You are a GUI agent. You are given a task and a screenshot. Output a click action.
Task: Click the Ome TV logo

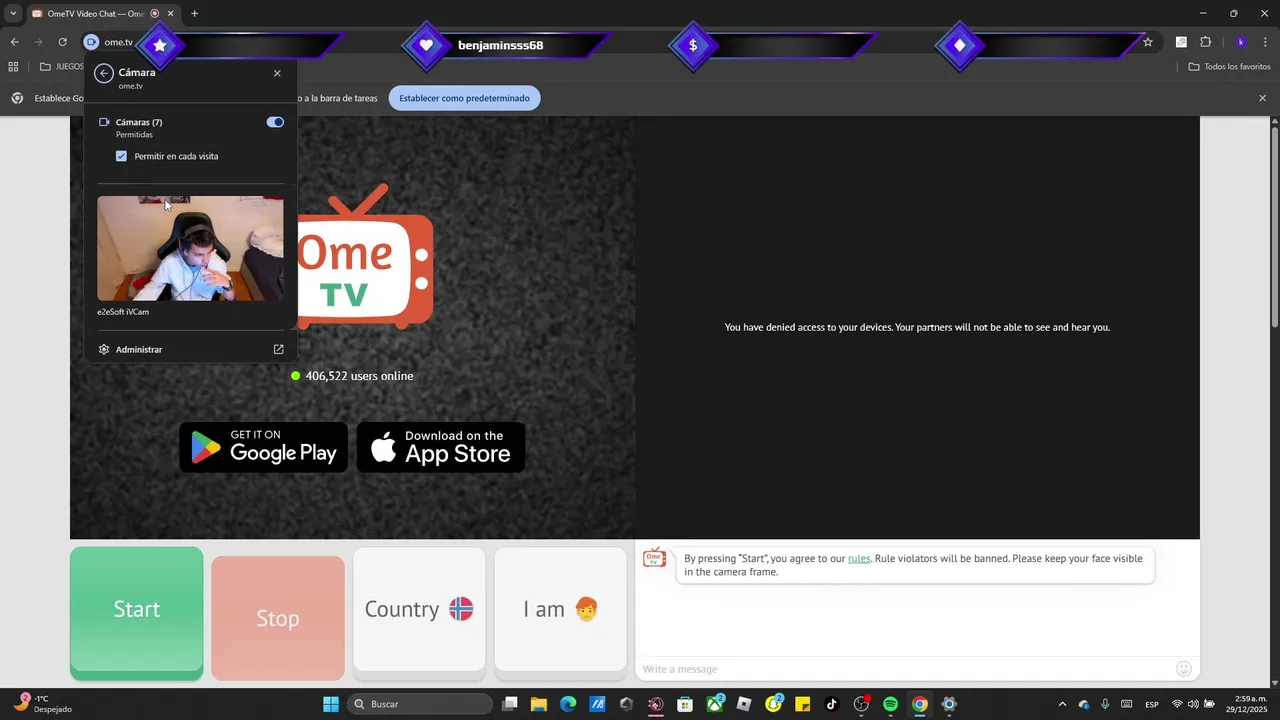click(x=365, y=257)
